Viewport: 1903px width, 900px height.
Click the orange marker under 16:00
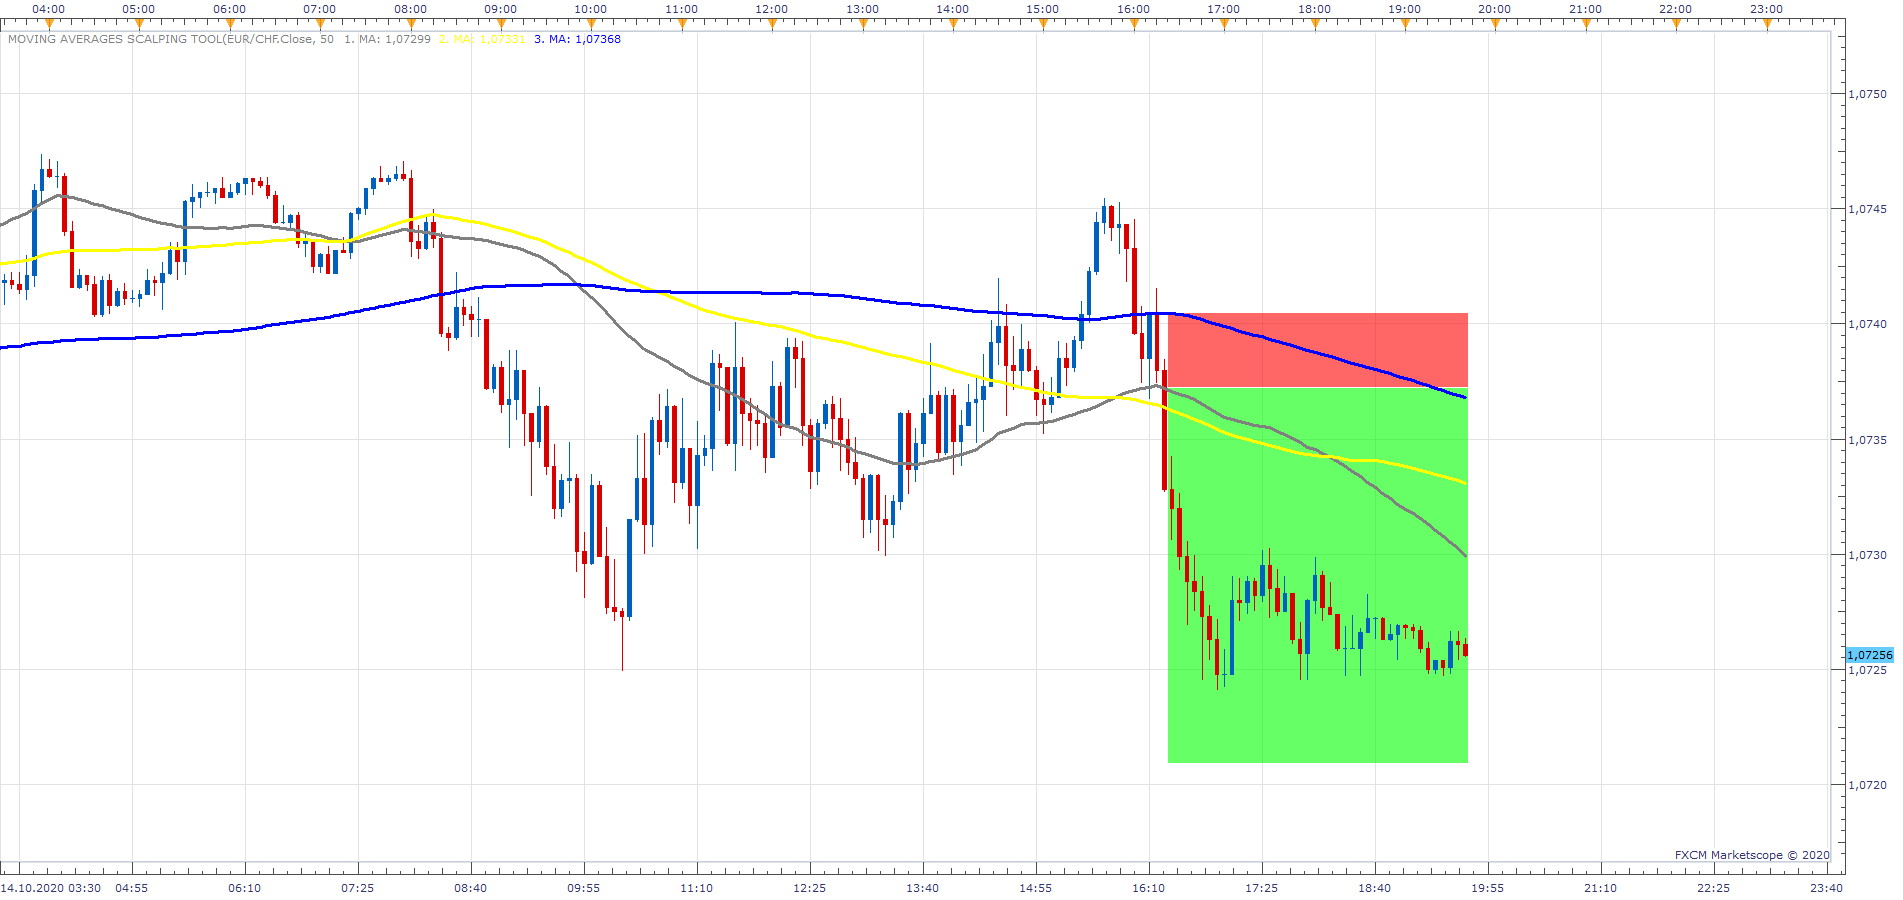coord(1134,24)
